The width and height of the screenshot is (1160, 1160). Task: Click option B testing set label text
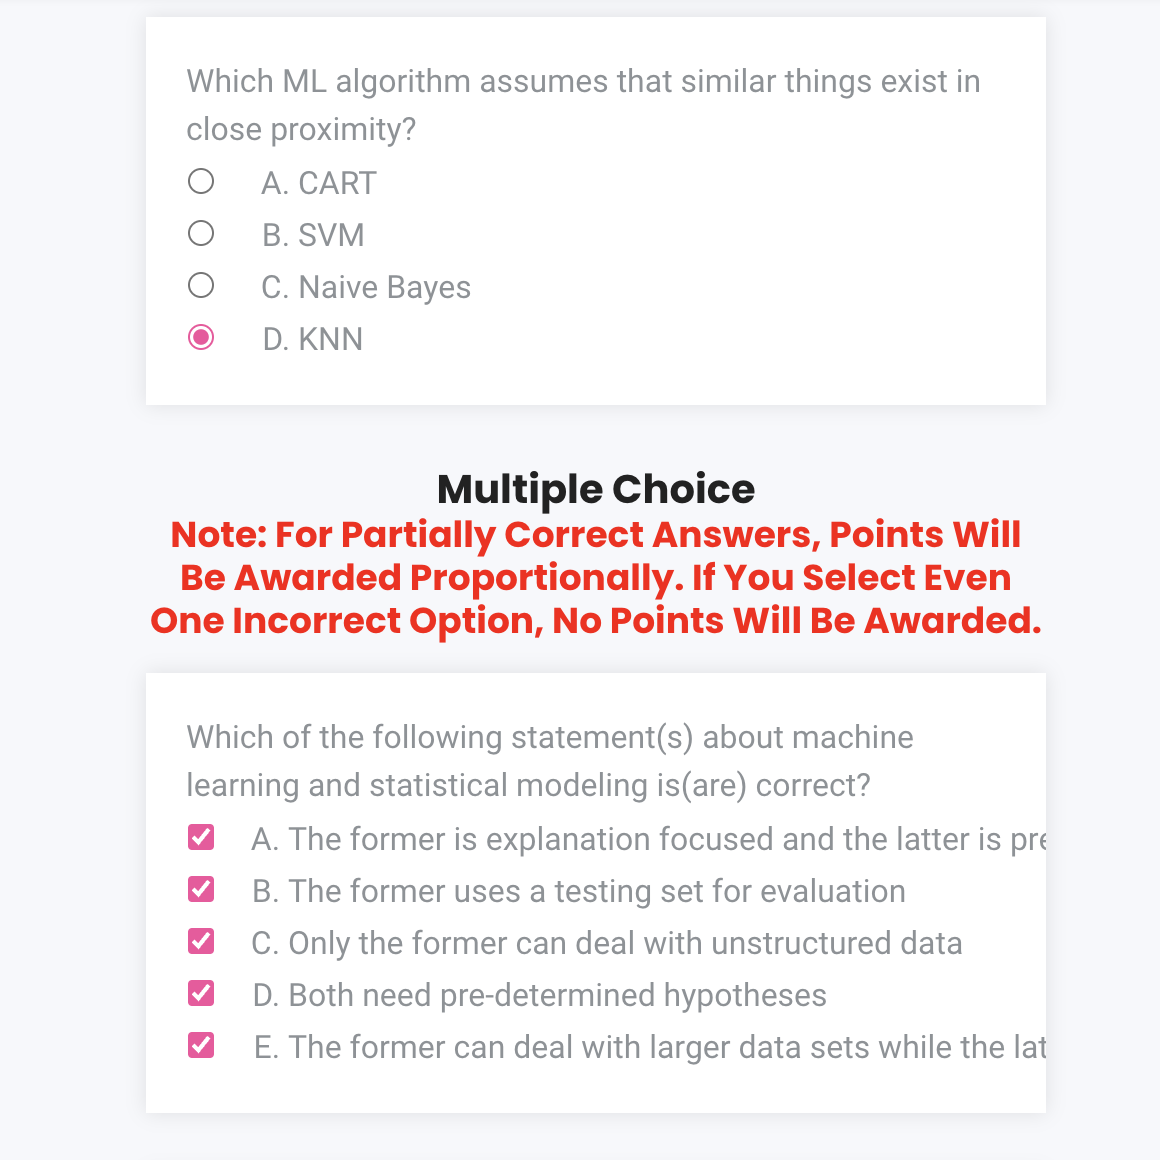(578, 891)
